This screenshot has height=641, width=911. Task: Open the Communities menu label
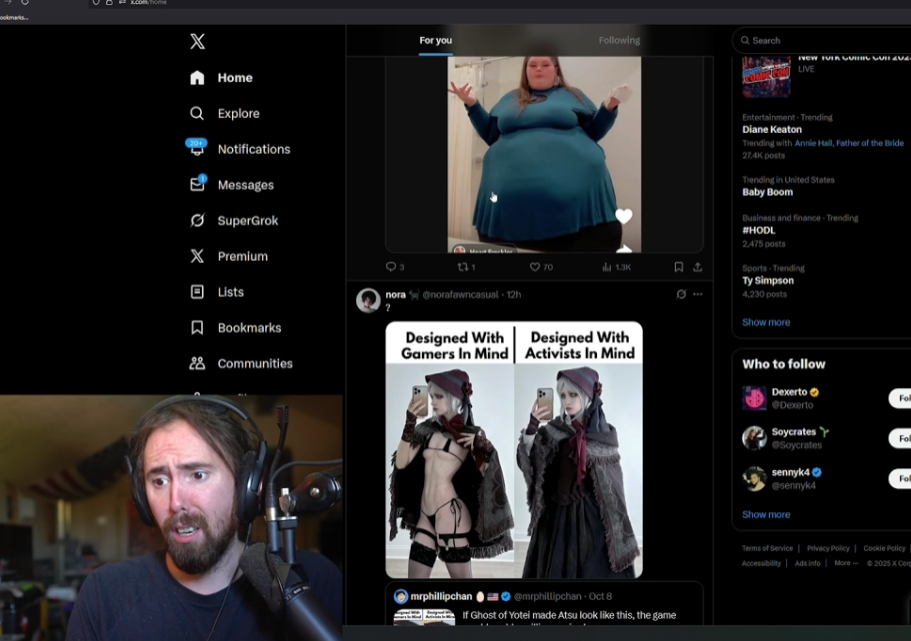pos(255,363)
